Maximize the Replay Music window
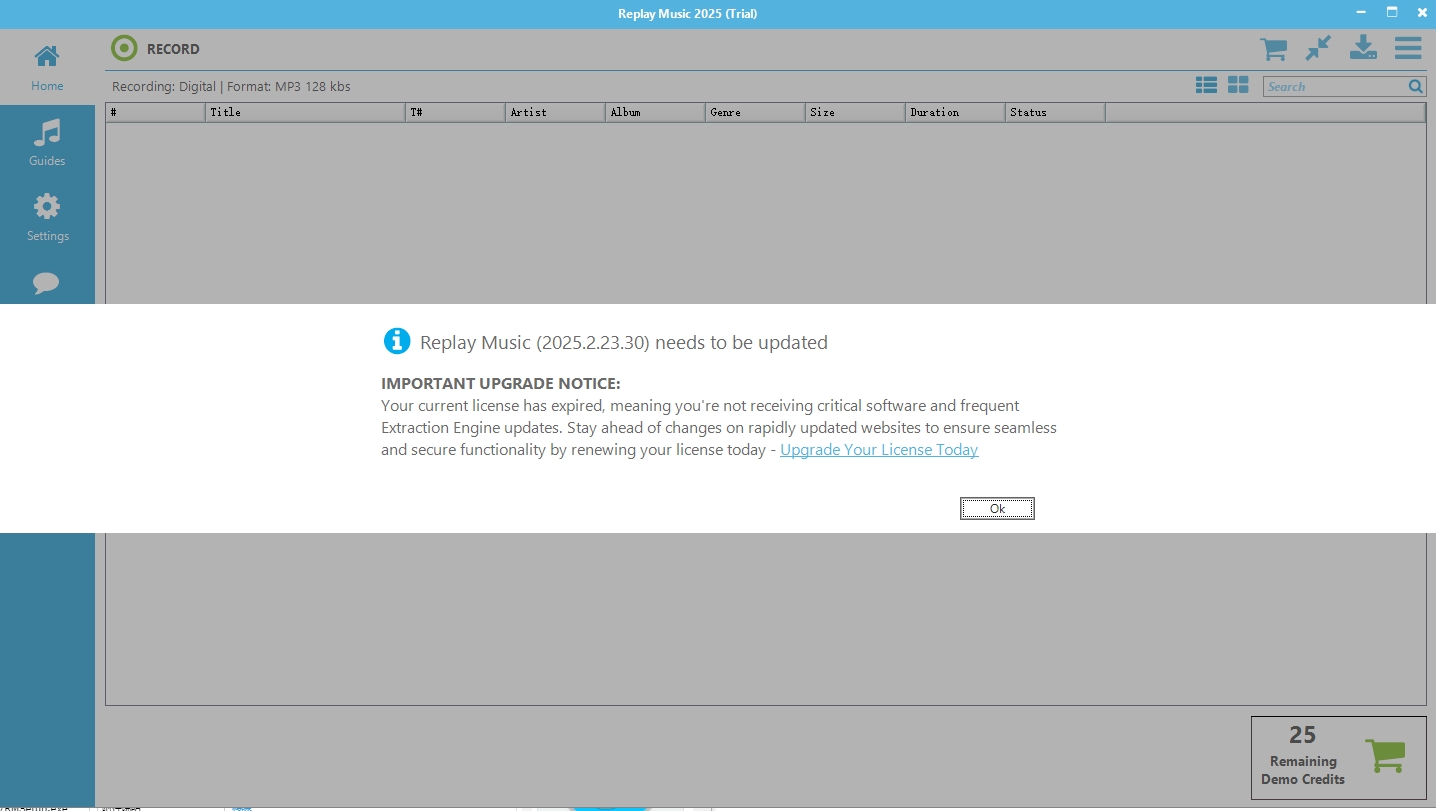This screenshot has width=1436, height=811. click(x=1391, y=12)
